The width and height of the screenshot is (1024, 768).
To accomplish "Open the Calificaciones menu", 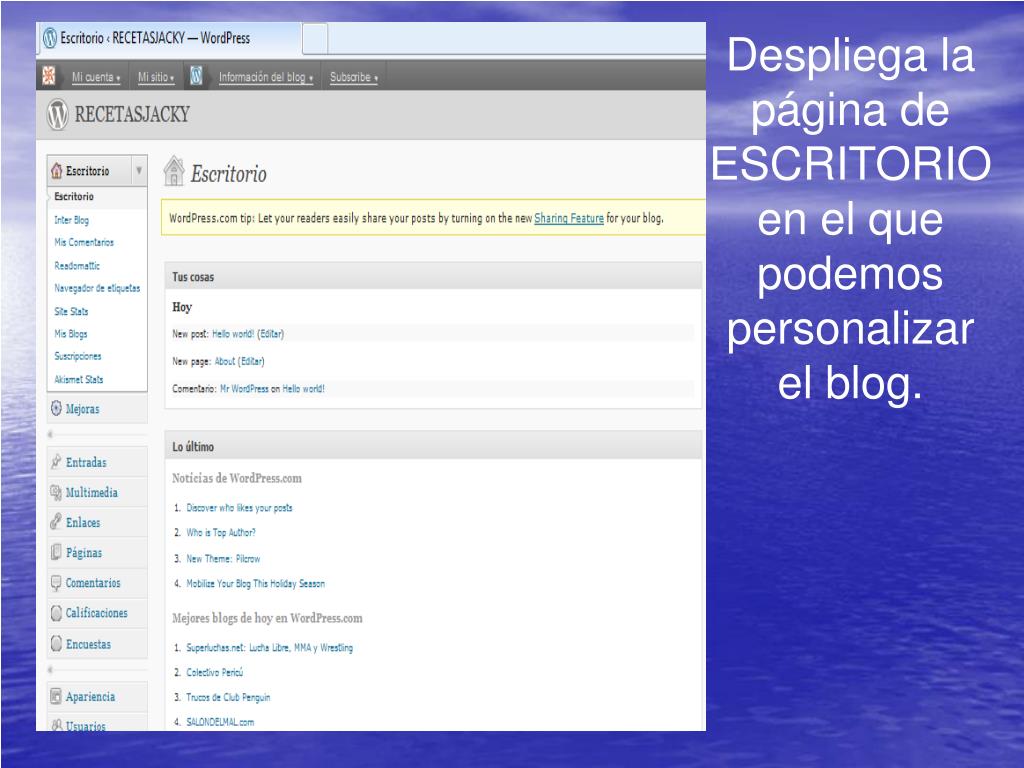I will (x=97, y=613).
